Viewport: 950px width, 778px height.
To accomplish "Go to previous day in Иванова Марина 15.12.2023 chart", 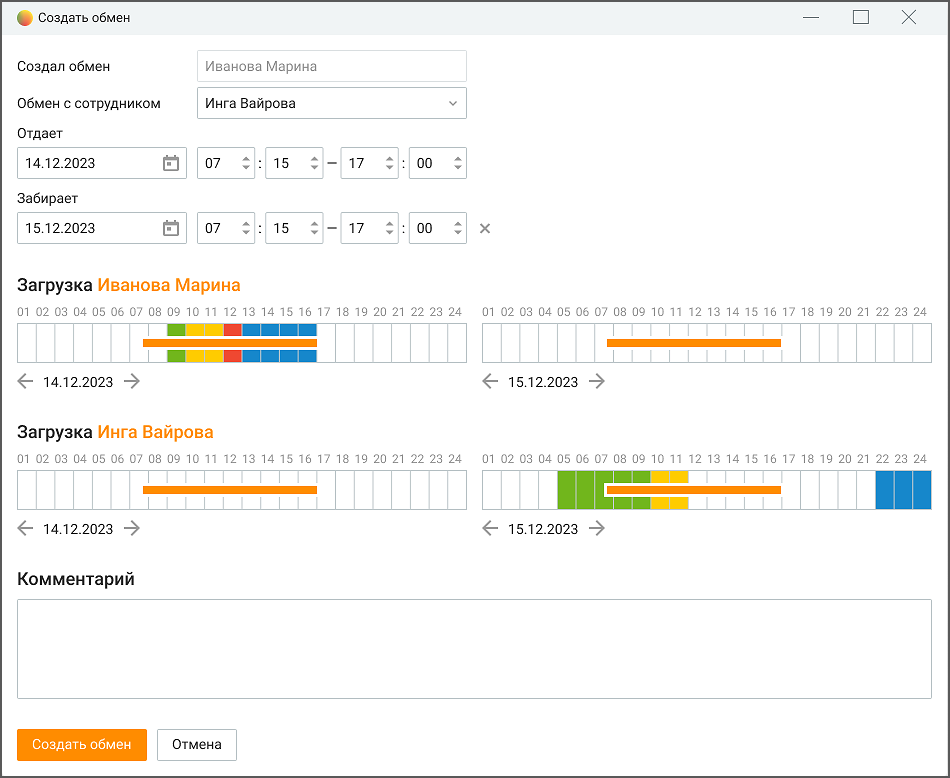I will pyautogui.click(x=490, y=382).
